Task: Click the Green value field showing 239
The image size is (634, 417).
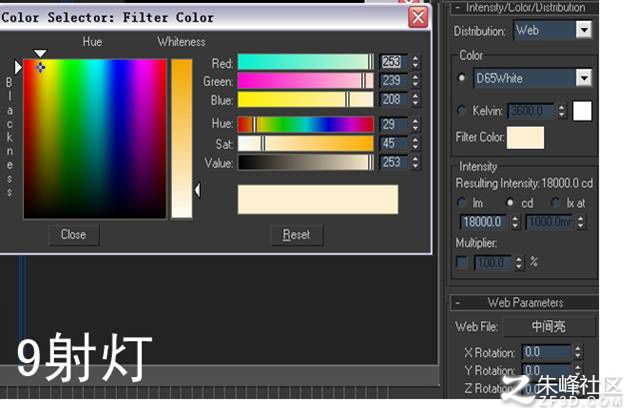Action: pos(393,80)
